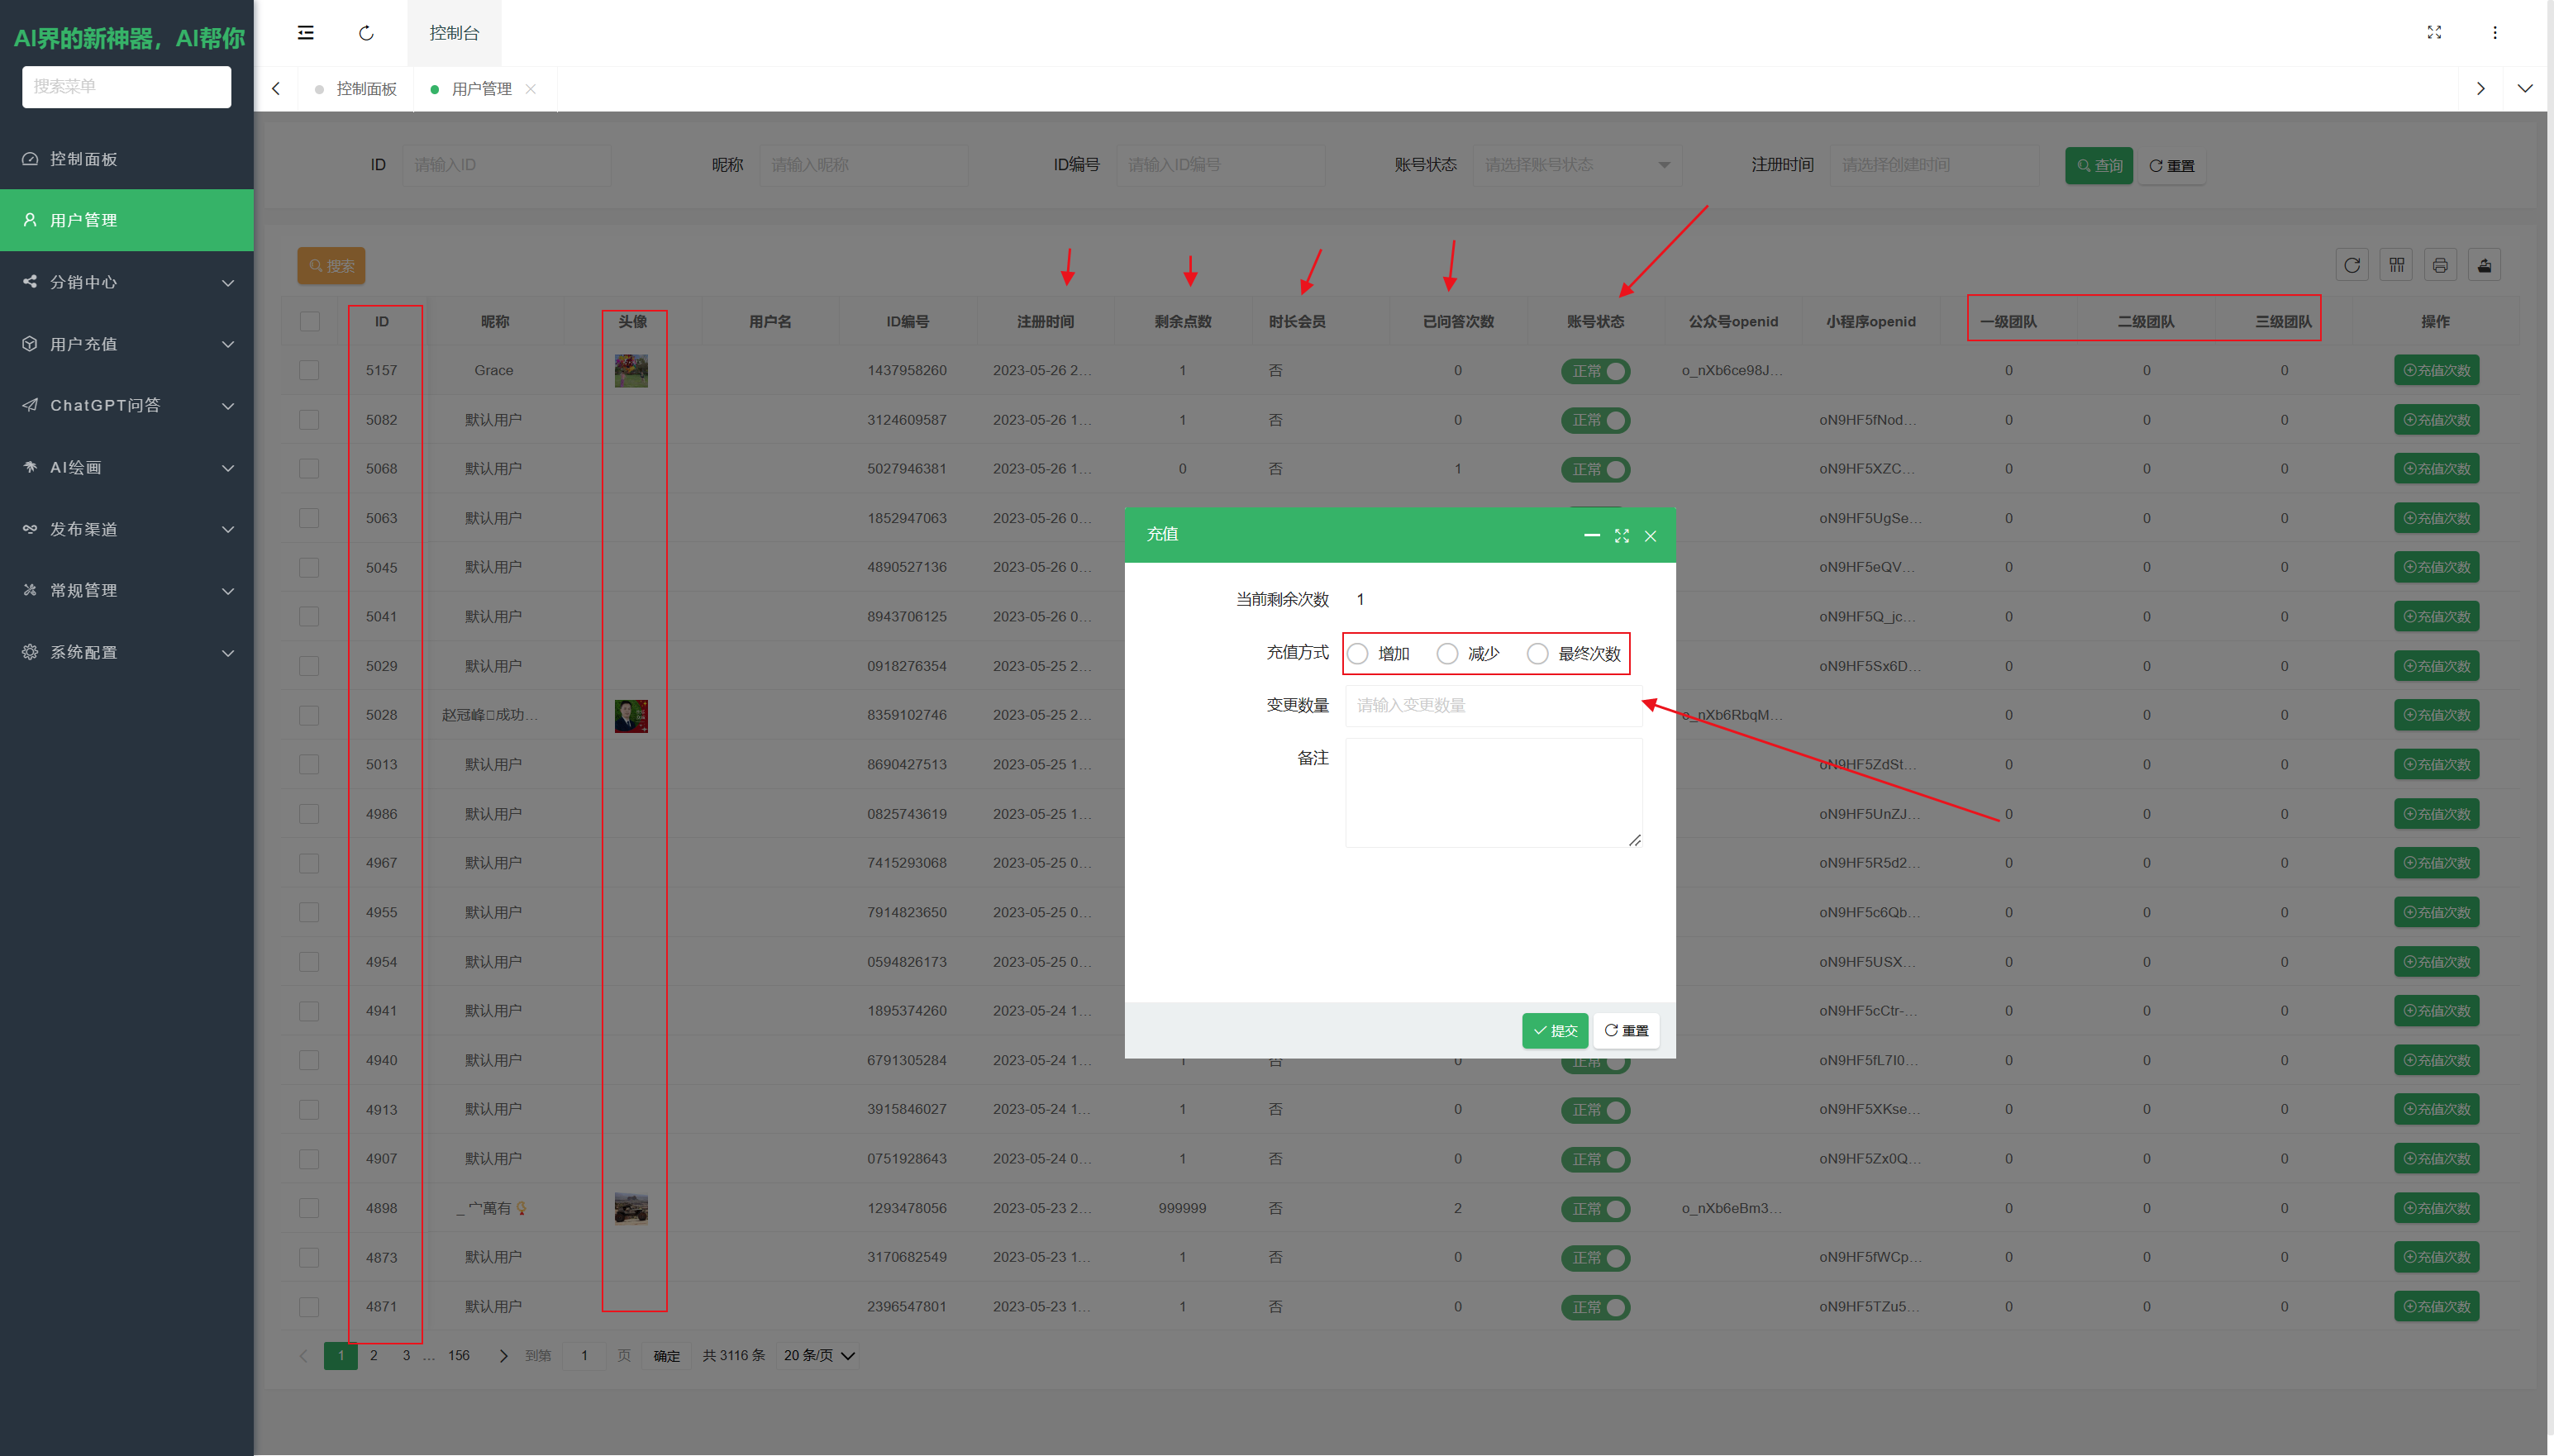Open 用户管理 in the sidebar
This screenshot has width=2554, height=1456.
[127, 220]
